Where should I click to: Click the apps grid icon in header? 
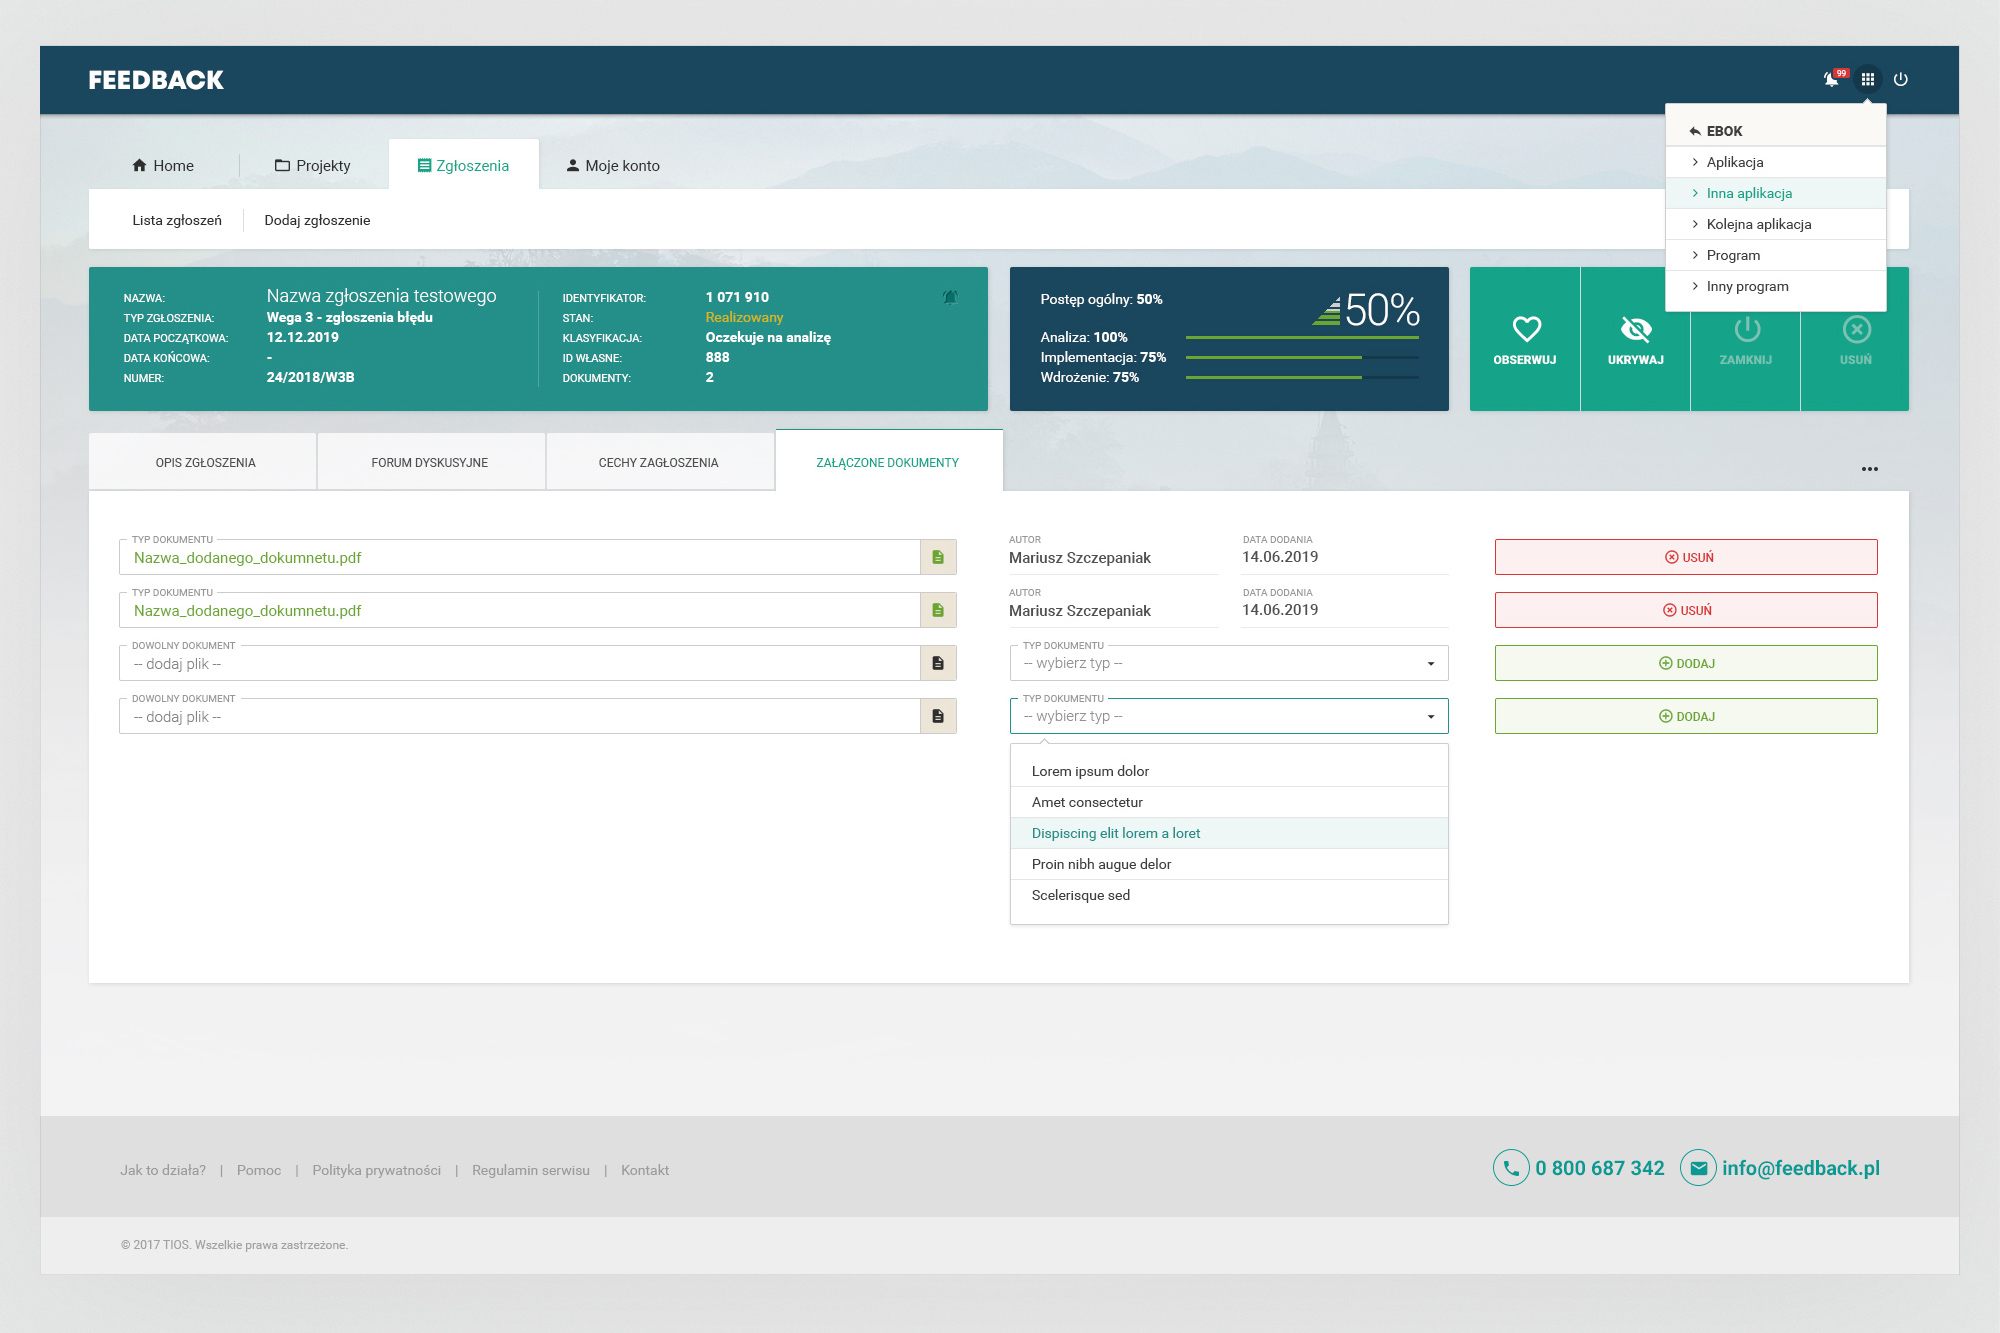coord(1867,79)
